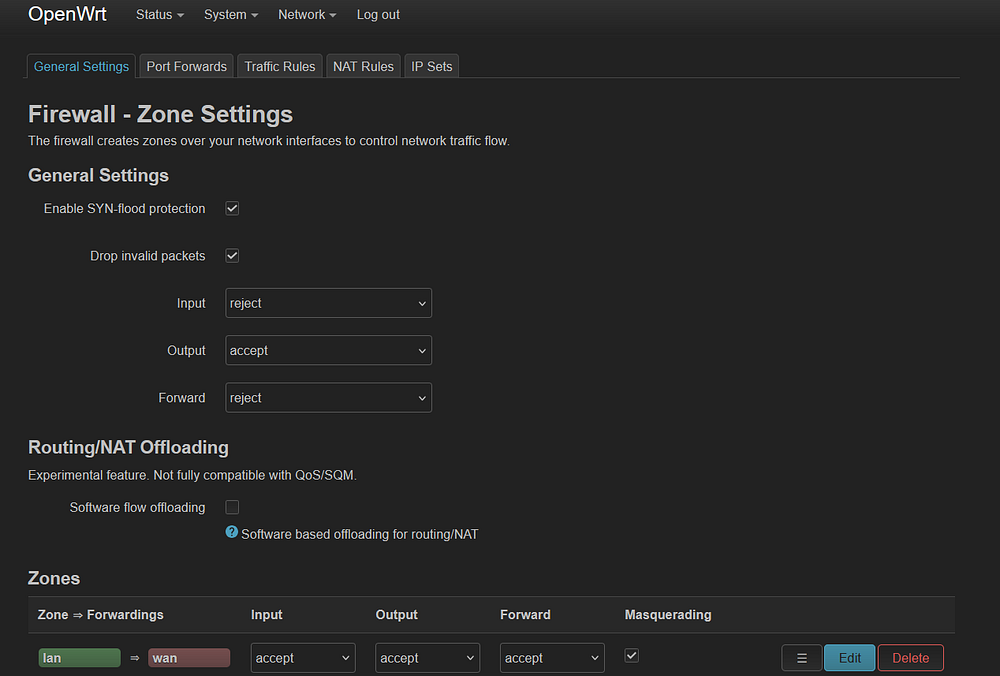Click the General Settings section heading

tap(98, 175)
